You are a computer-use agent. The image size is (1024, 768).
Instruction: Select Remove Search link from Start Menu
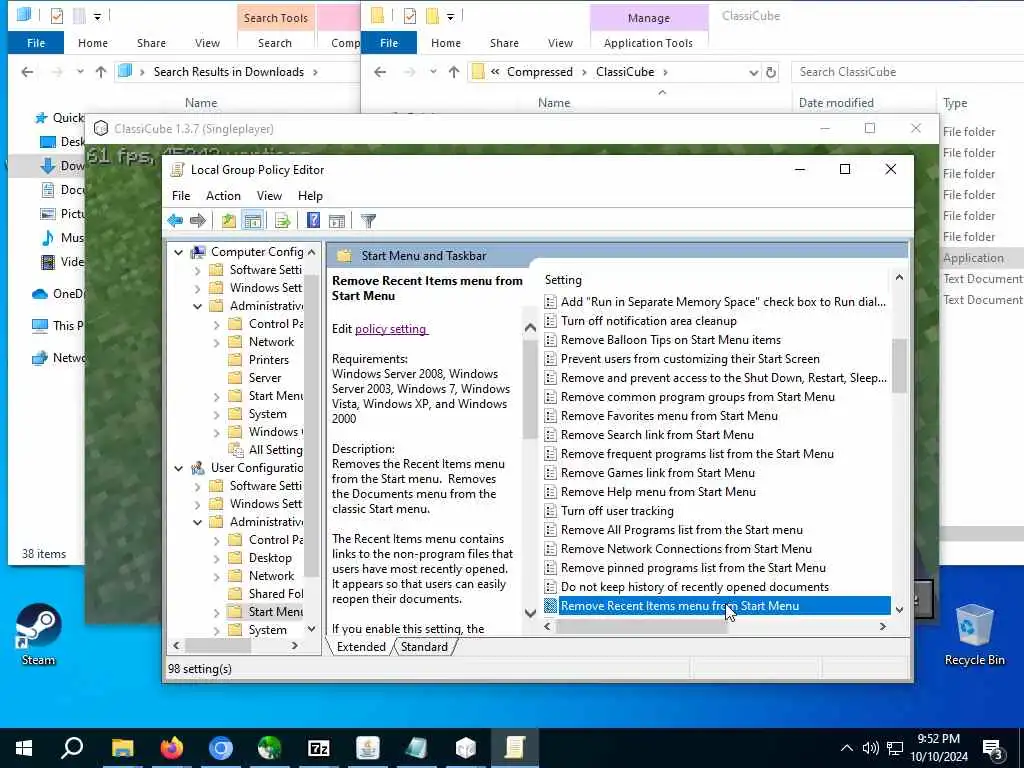[x=657, y=436]
